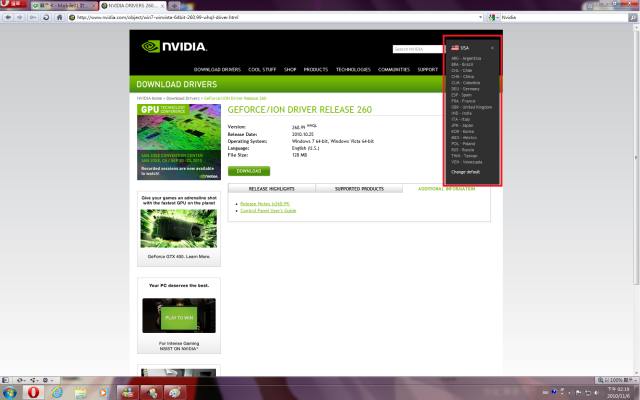Choose ARG - Argentina from country list
The width and height of the screenshot is (640, 400).
(x=466, y=58)
